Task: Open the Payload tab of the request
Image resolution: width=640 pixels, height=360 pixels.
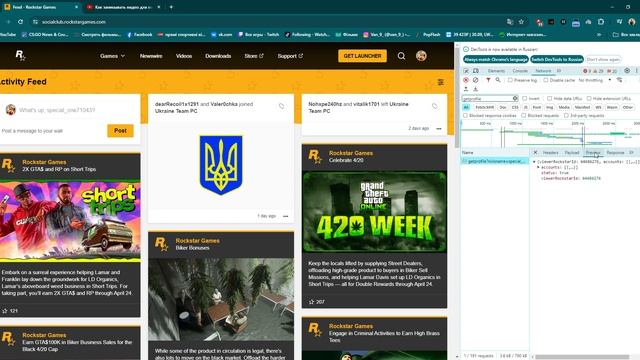Action: pos(572,152)
